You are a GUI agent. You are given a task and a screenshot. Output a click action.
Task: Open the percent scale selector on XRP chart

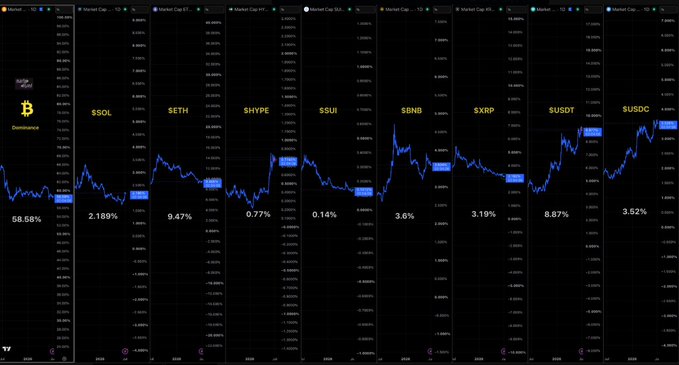[516, 10]
